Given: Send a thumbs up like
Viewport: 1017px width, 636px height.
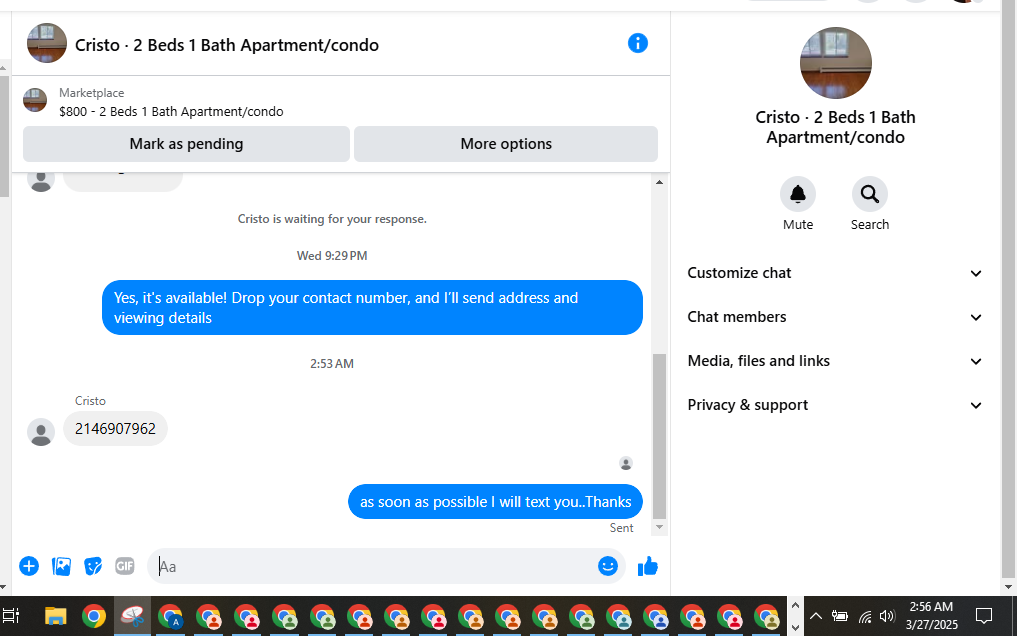Looking at the screenshot, I should coord(647,566).
